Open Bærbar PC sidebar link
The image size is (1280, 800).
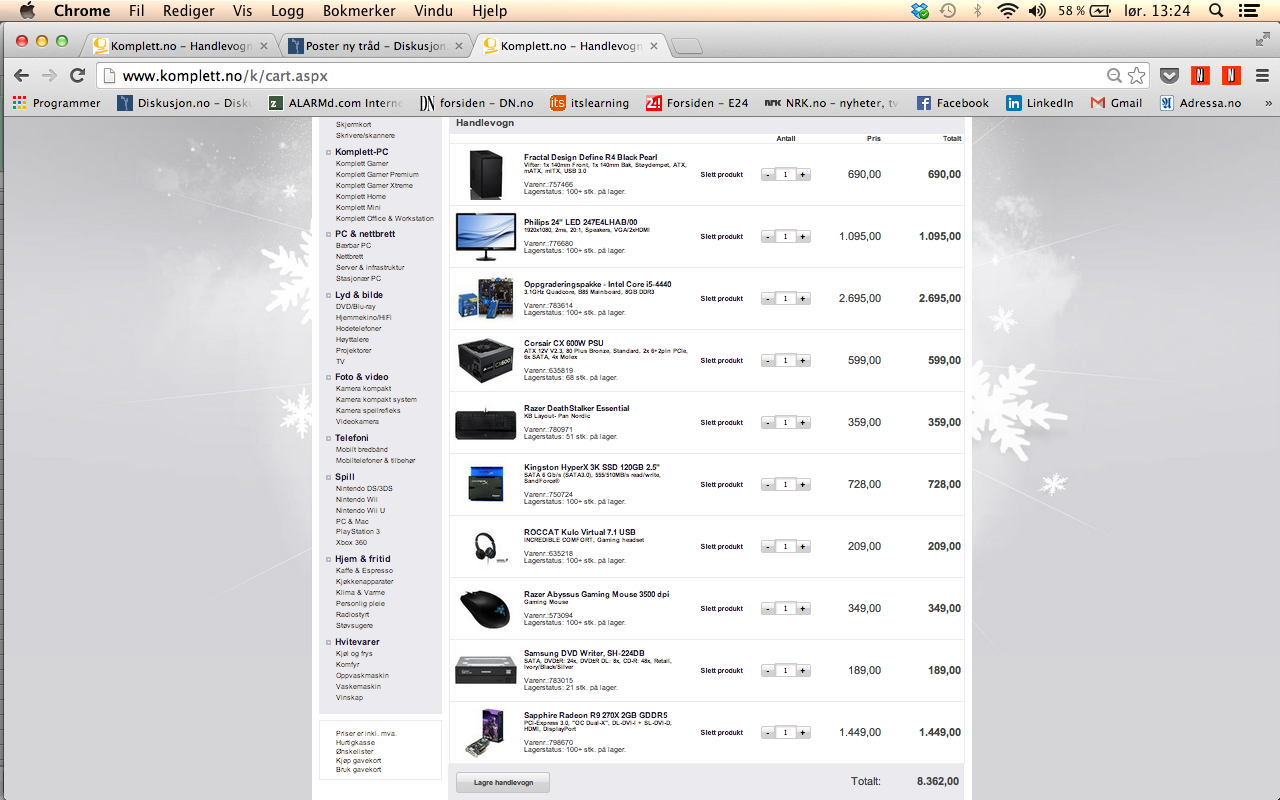click(x=353, y=246)
